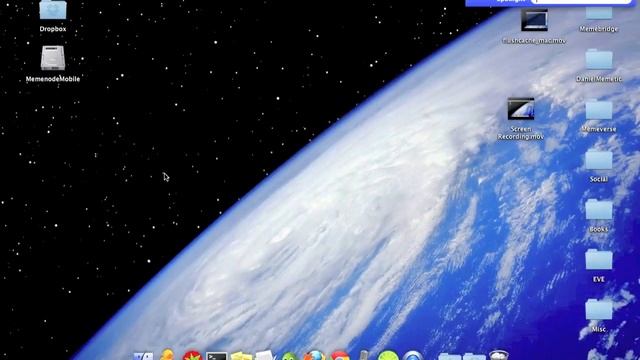Viewport: 640px width, 360px height.
Task: Open the Social folder
Action: click(599, 160)
